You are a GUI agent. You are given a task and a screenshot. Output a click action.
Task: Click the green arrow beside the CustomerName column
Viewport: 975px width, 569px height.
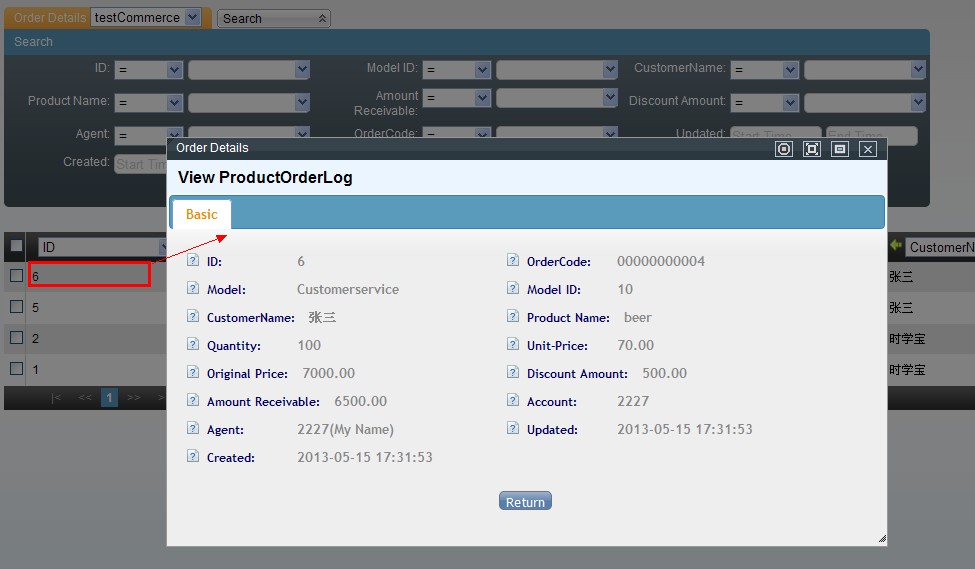coord(896,246)
